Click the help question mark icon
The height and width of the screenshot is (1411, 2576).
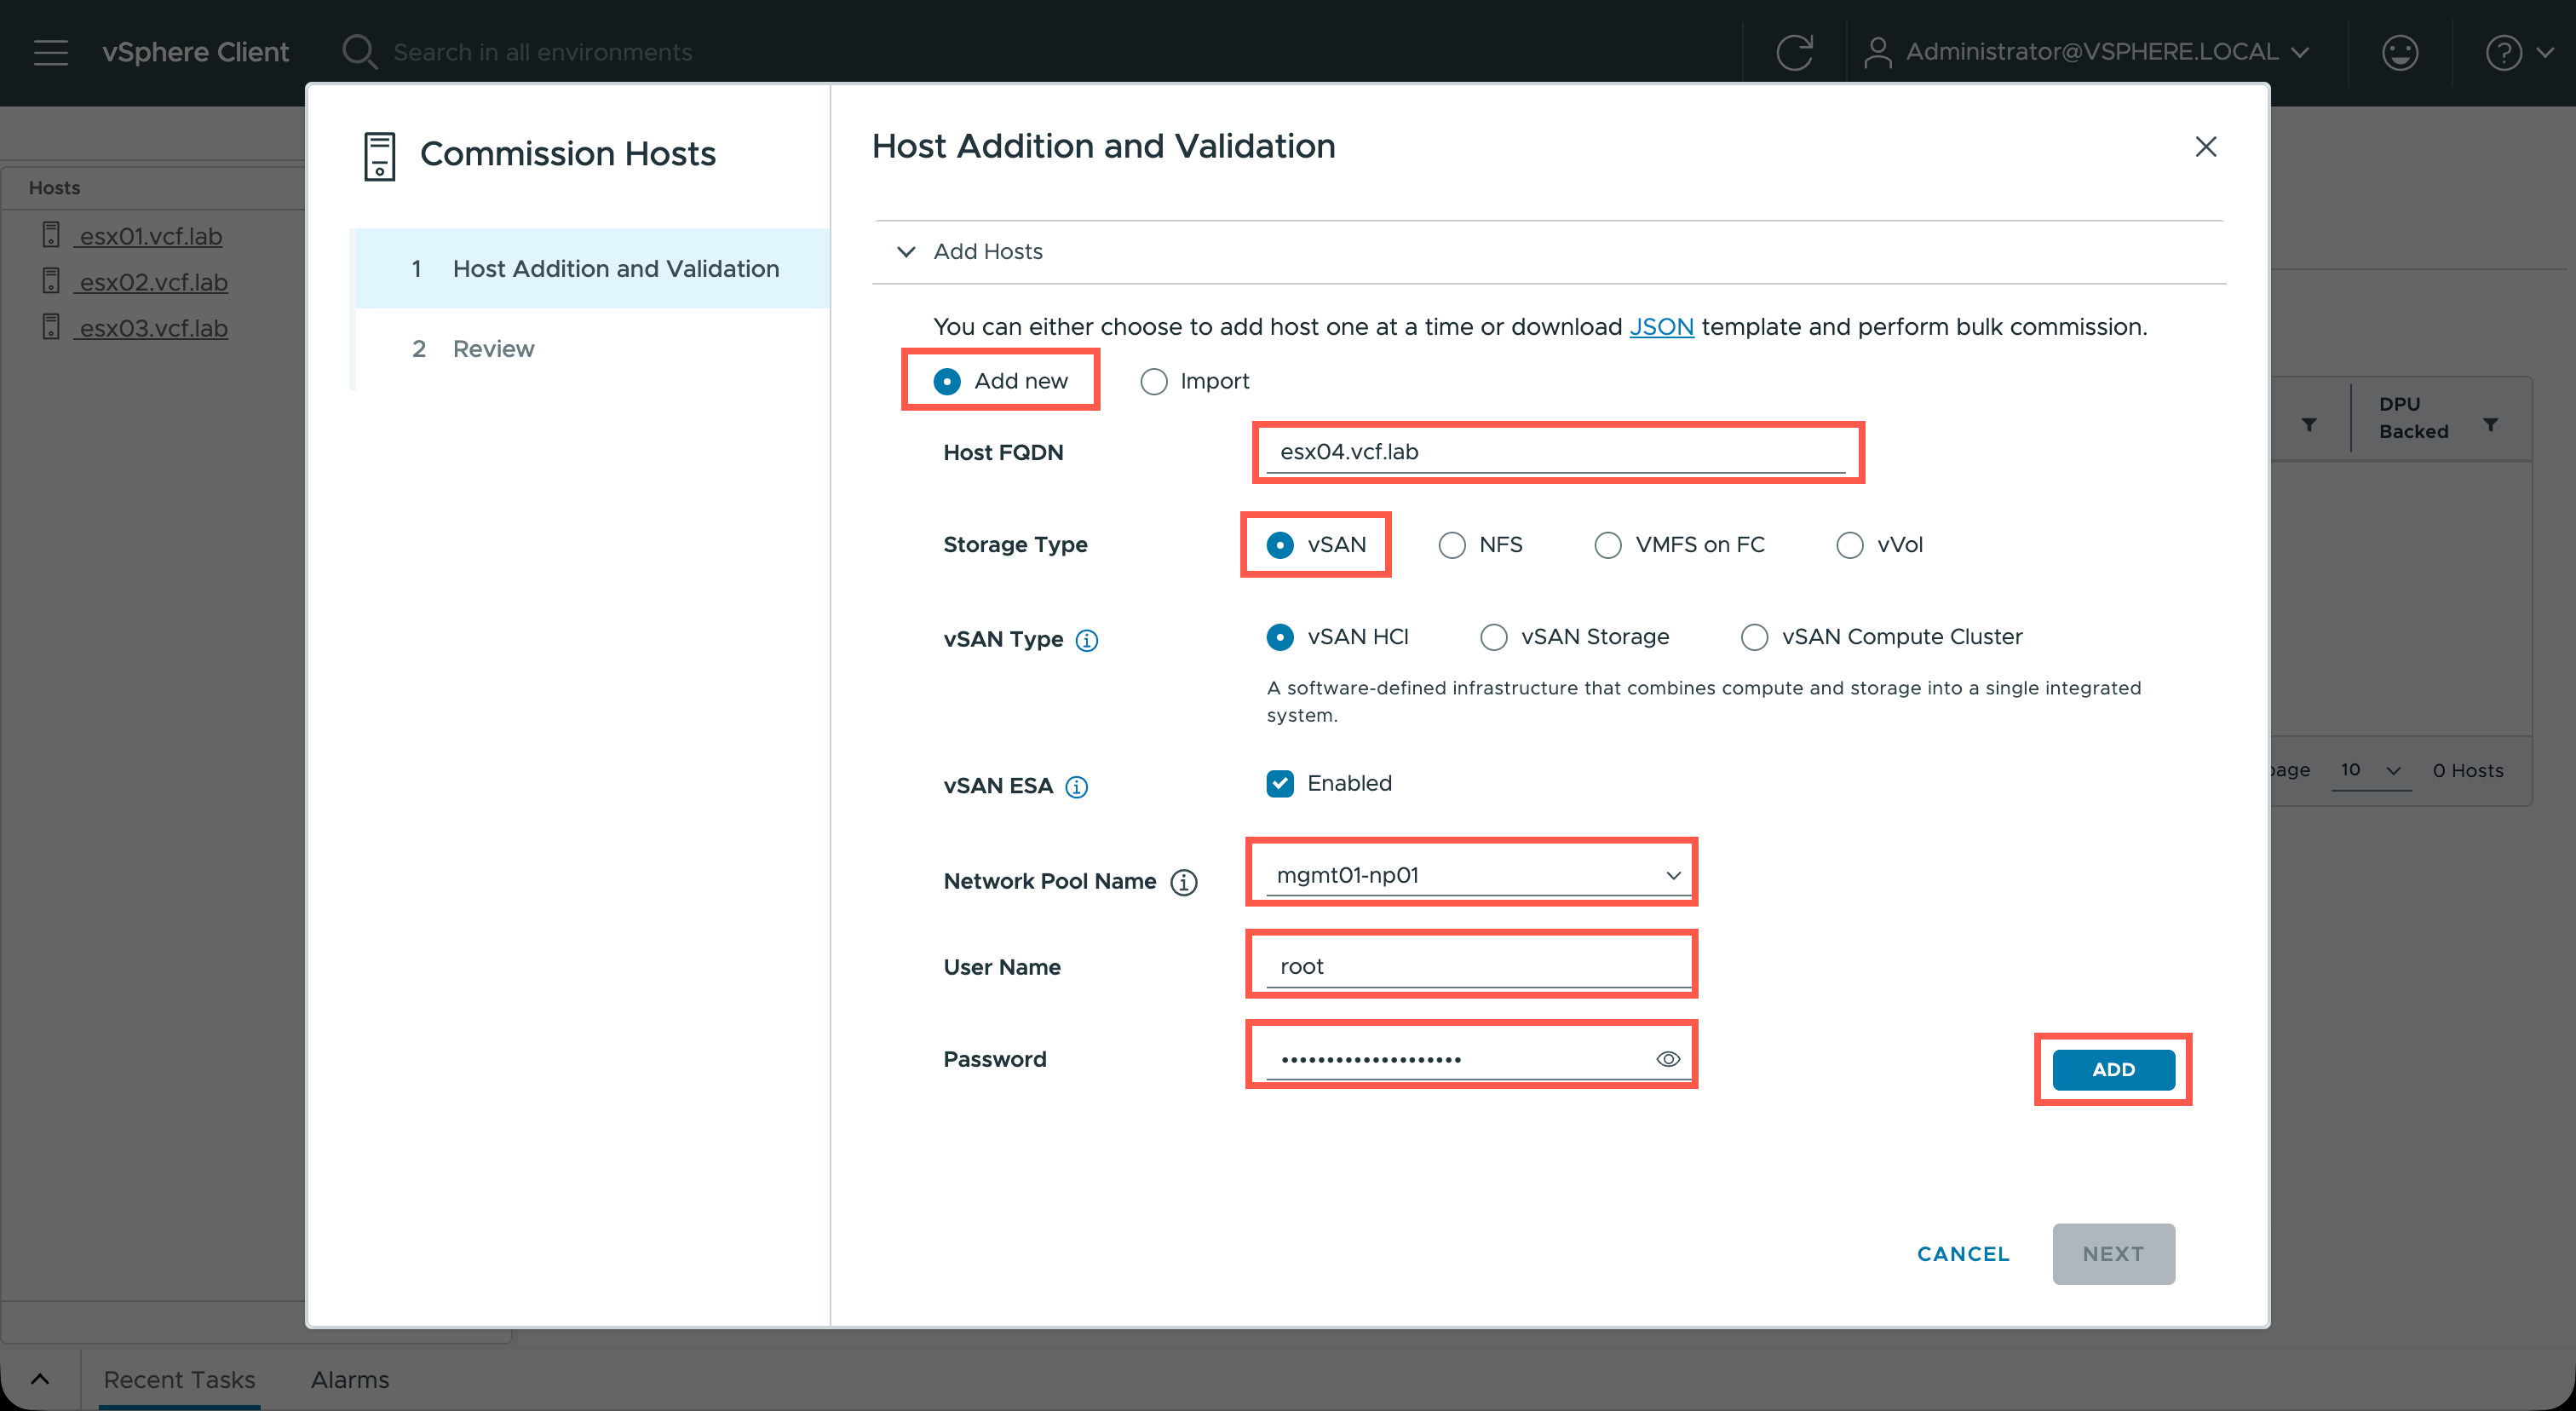2504,52
